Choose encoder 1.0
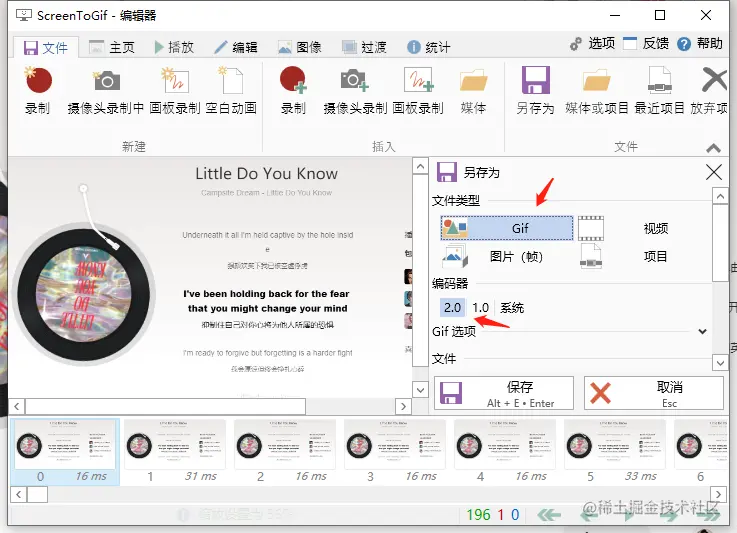 480,308
